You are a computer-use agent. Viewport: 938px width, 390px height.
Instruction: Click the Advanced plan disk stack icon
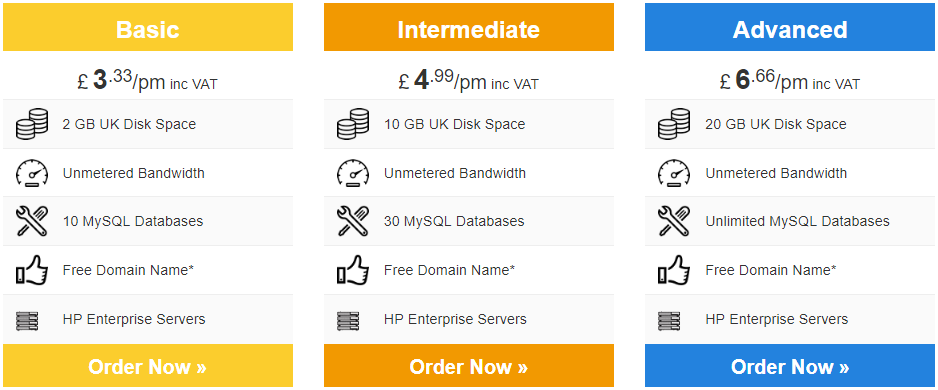[x=674, y=124]
